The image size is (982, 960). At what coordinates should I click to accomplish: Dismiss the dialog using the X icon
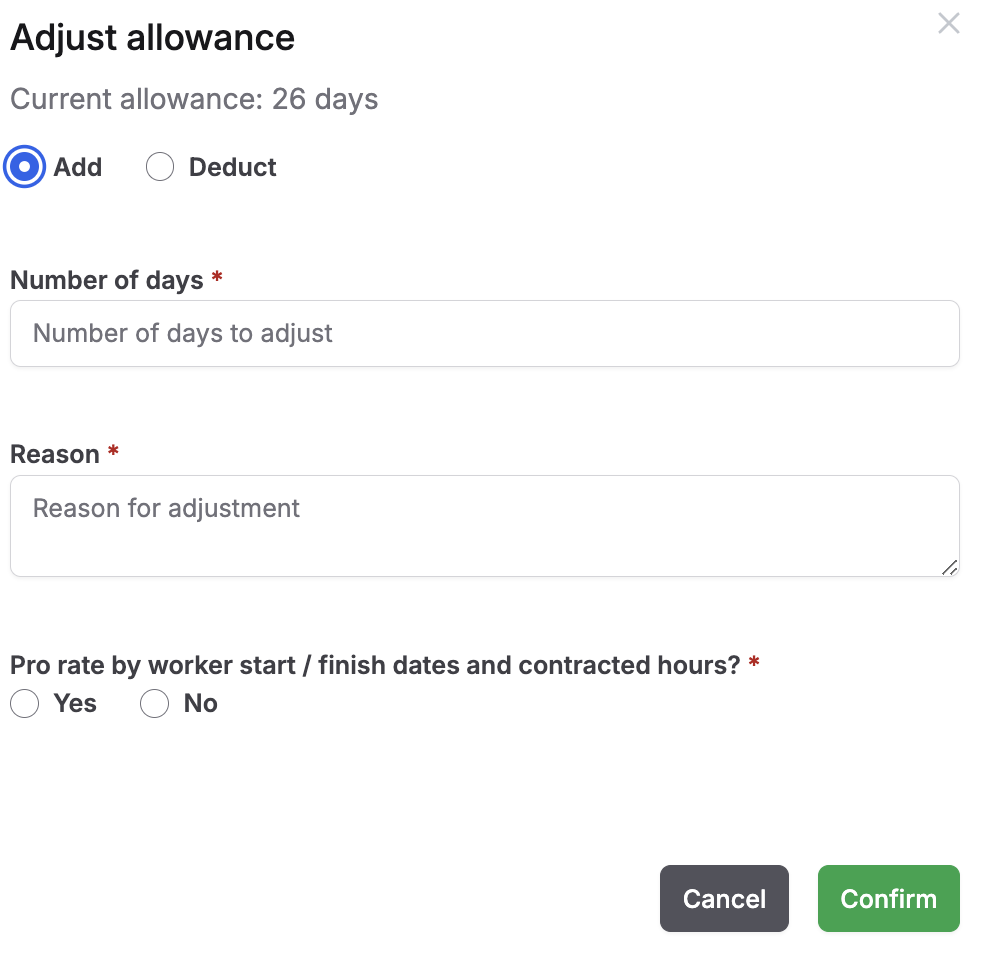(948, 23)
